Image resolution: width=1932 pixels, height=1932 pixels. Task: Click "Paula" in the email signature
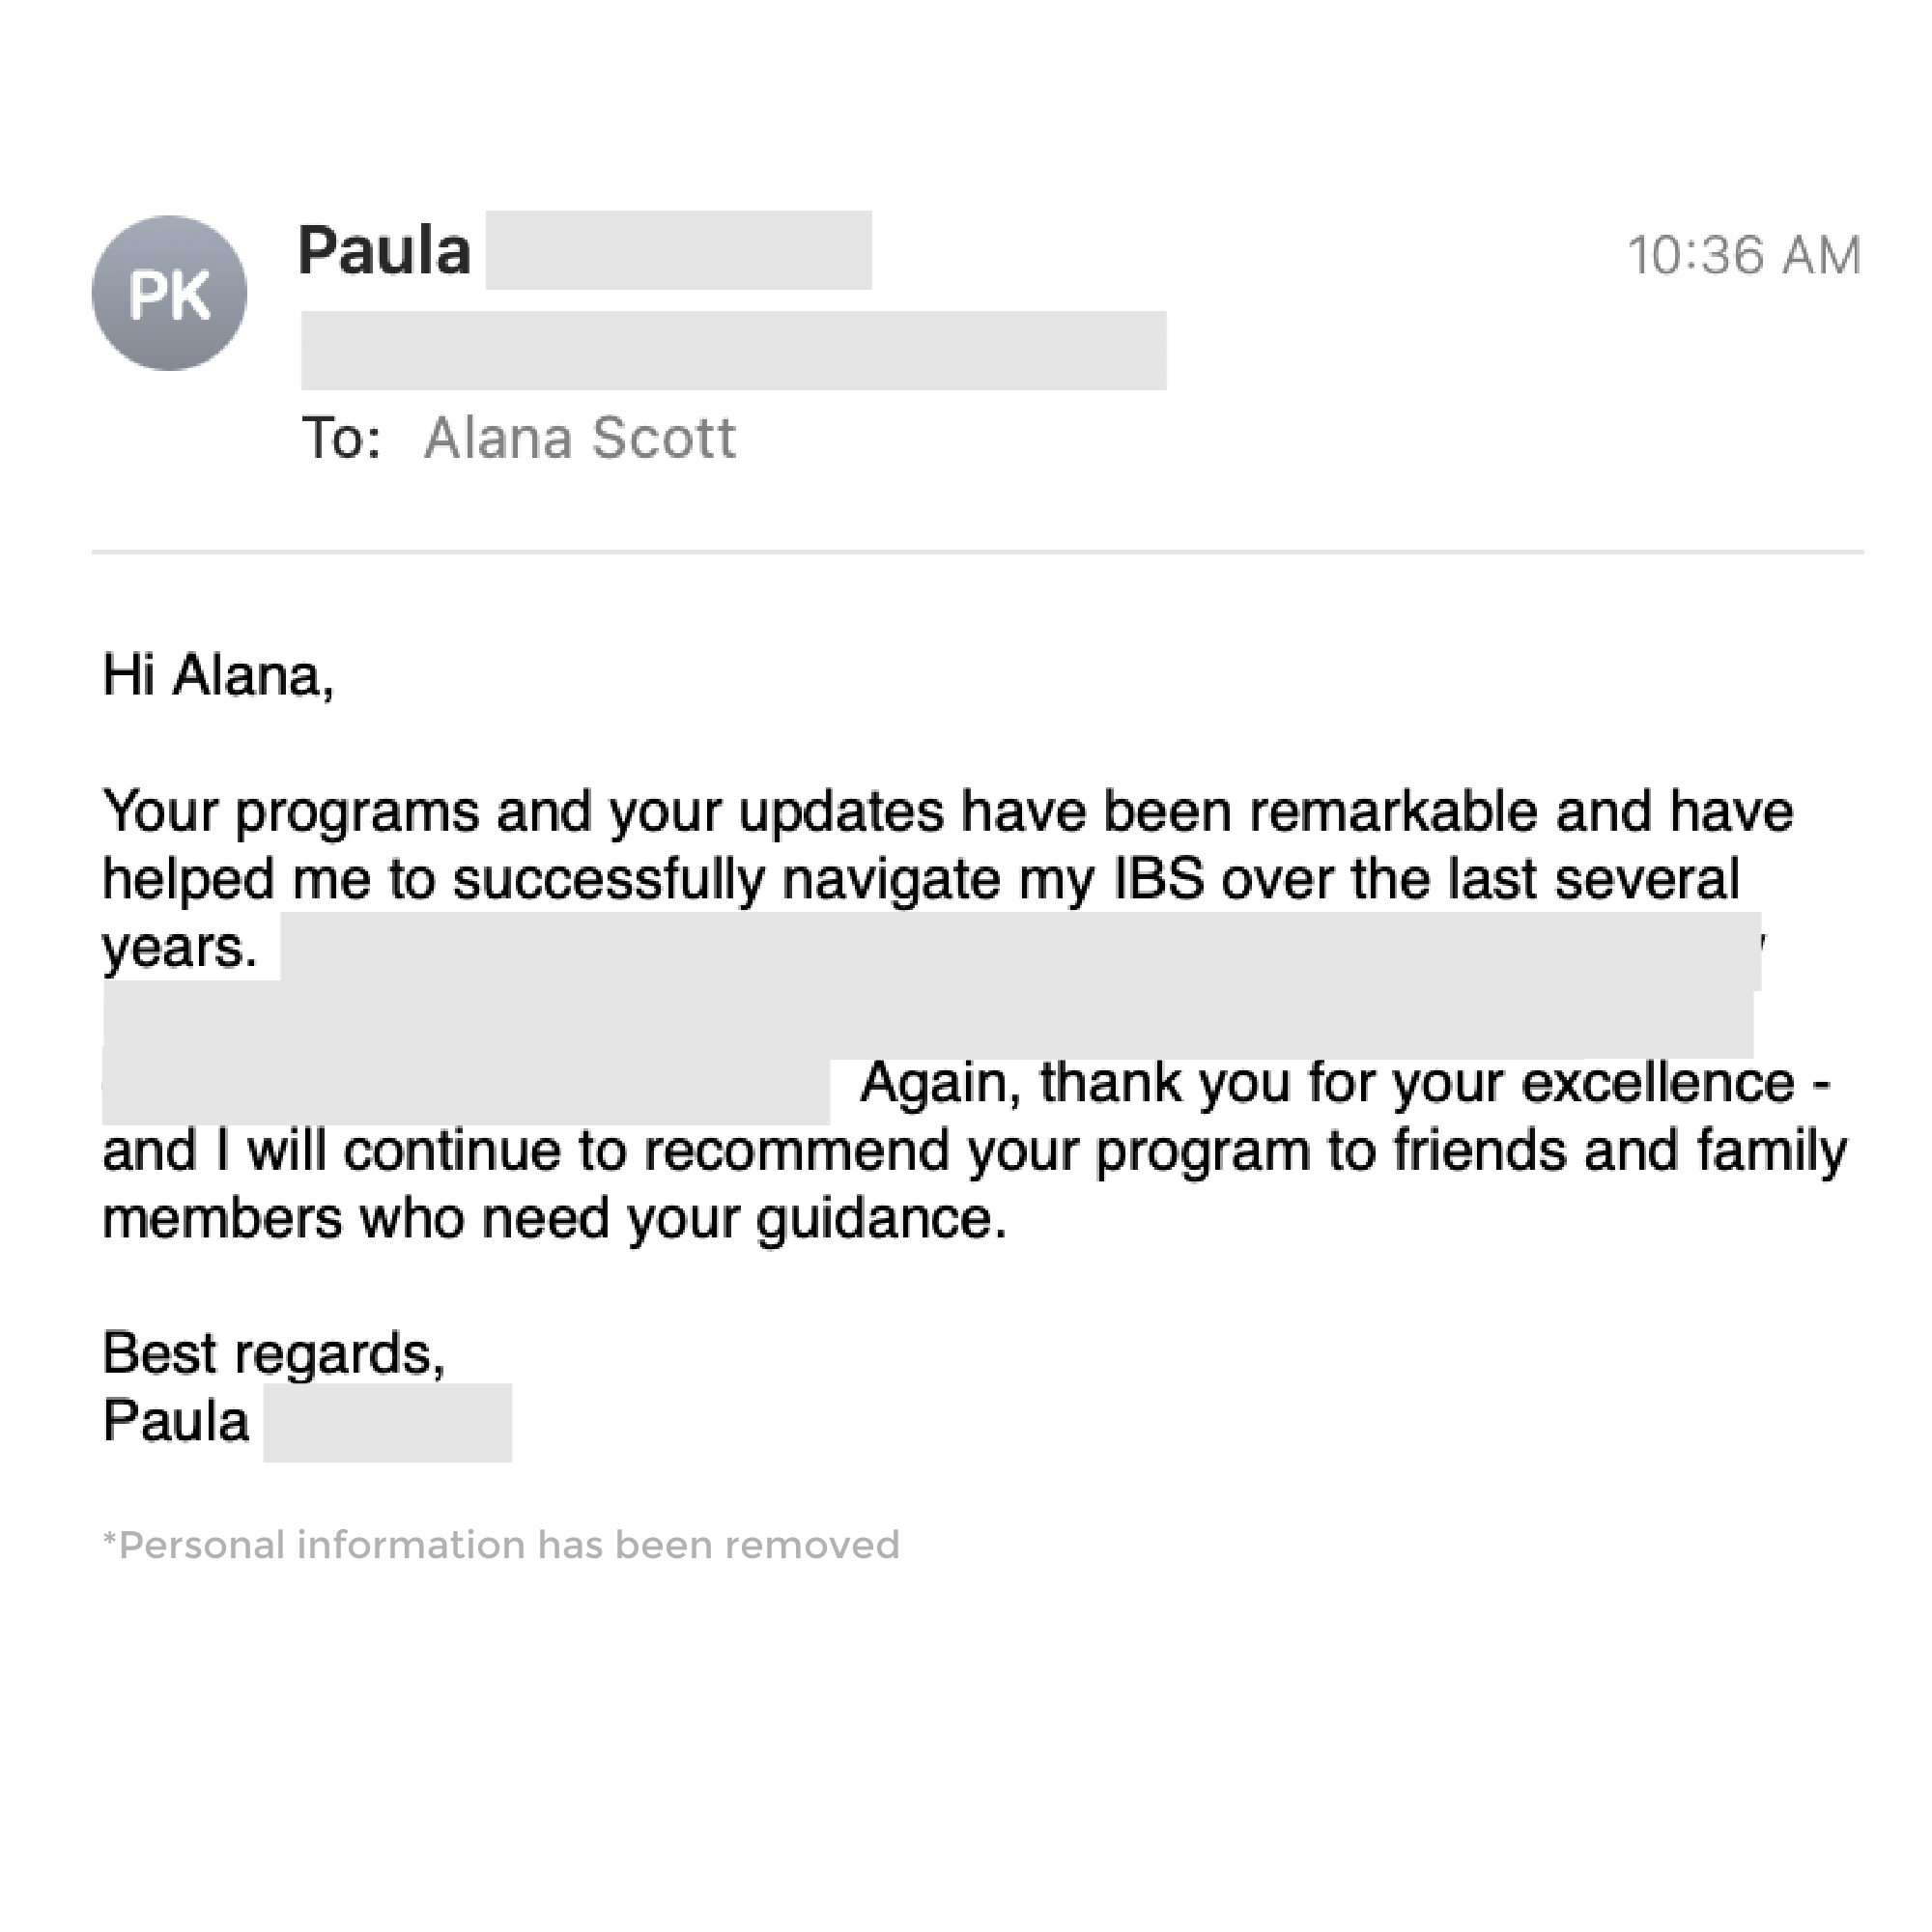(176, 1421)
